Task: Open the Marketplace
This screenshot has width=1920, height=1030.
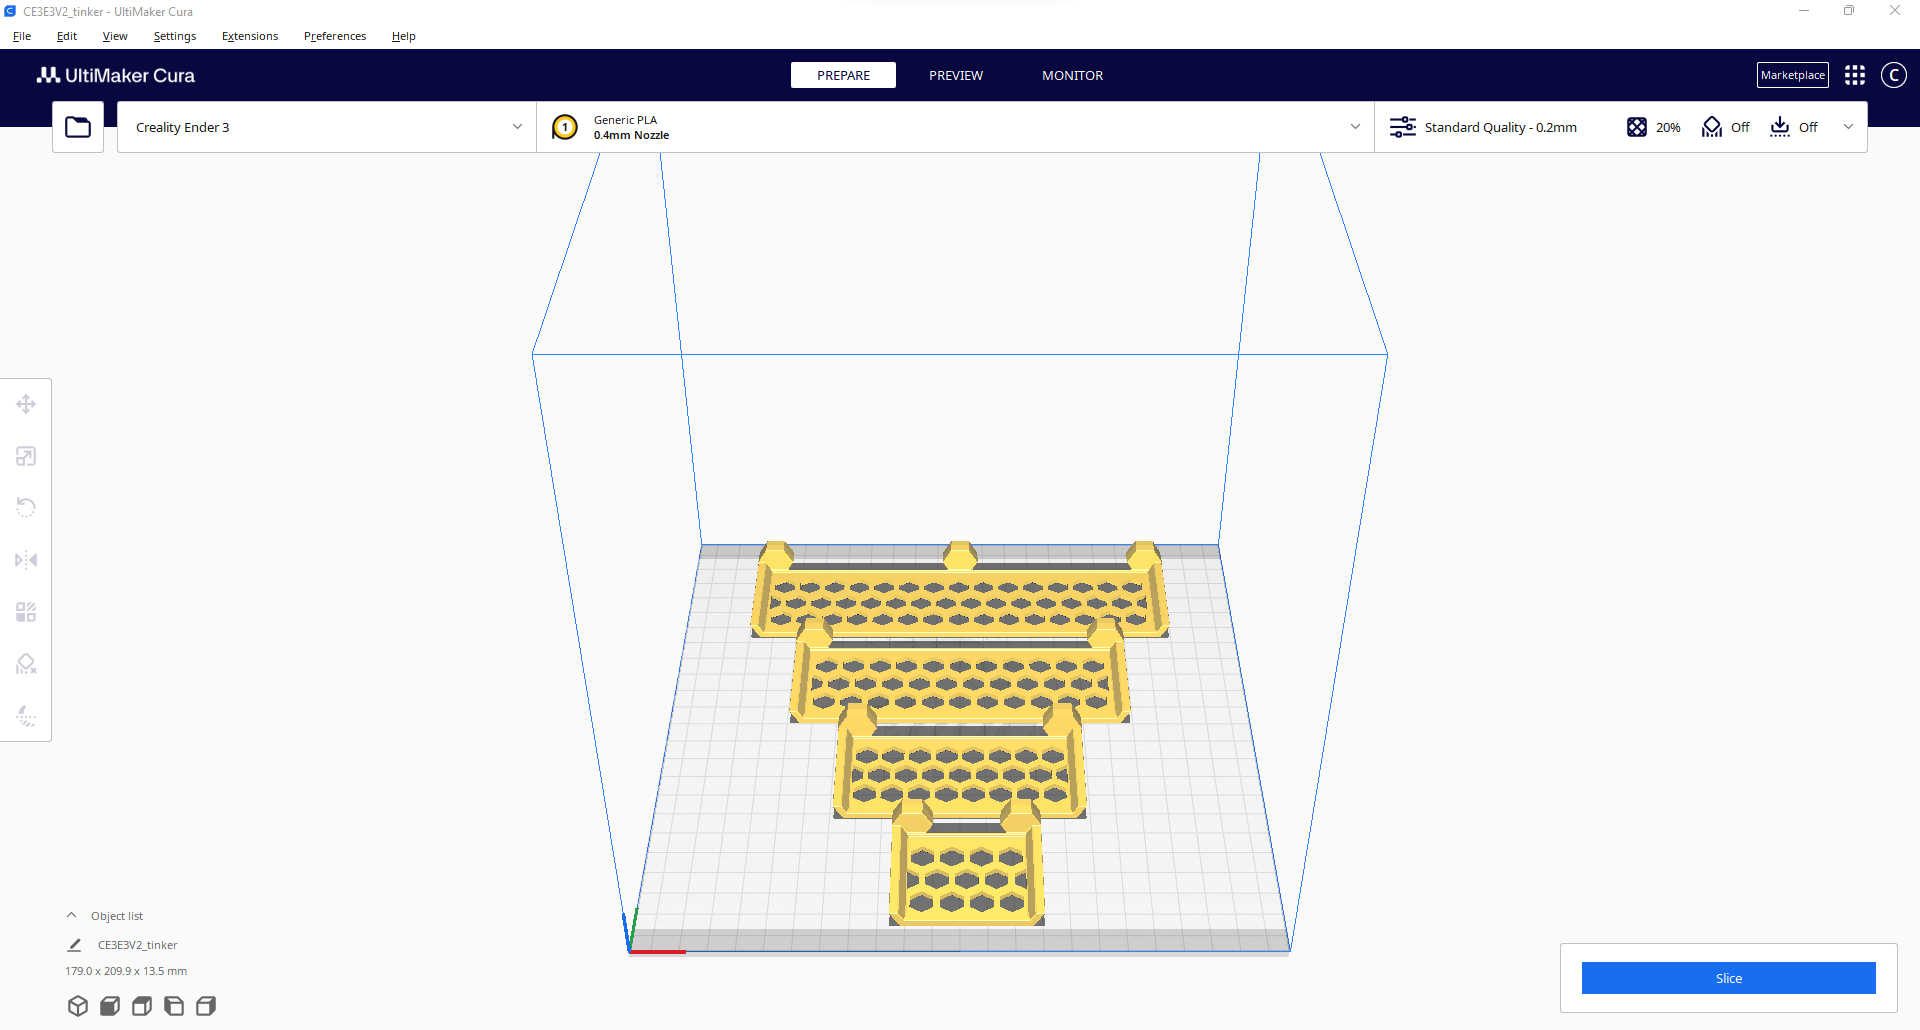Action: point(1792,75)
